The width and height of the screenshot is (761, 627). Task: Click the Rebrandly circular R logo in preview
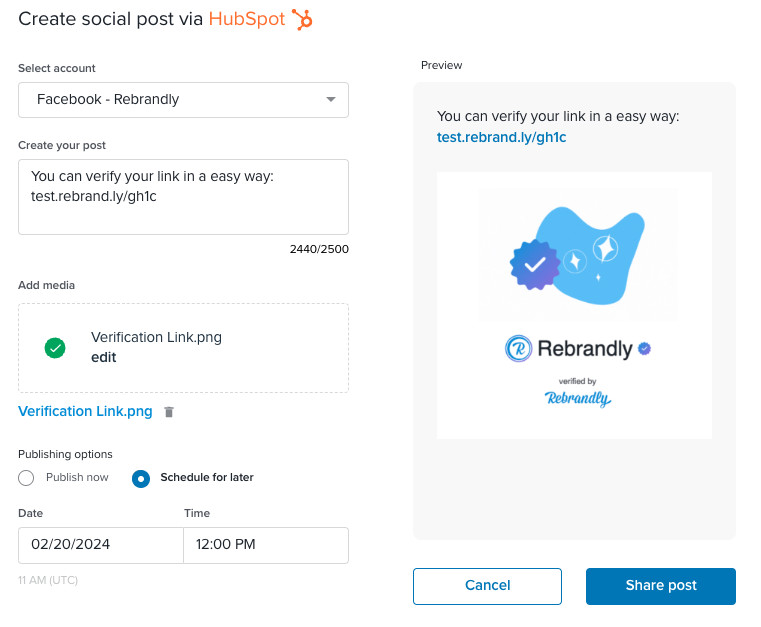tap(518, 348)
